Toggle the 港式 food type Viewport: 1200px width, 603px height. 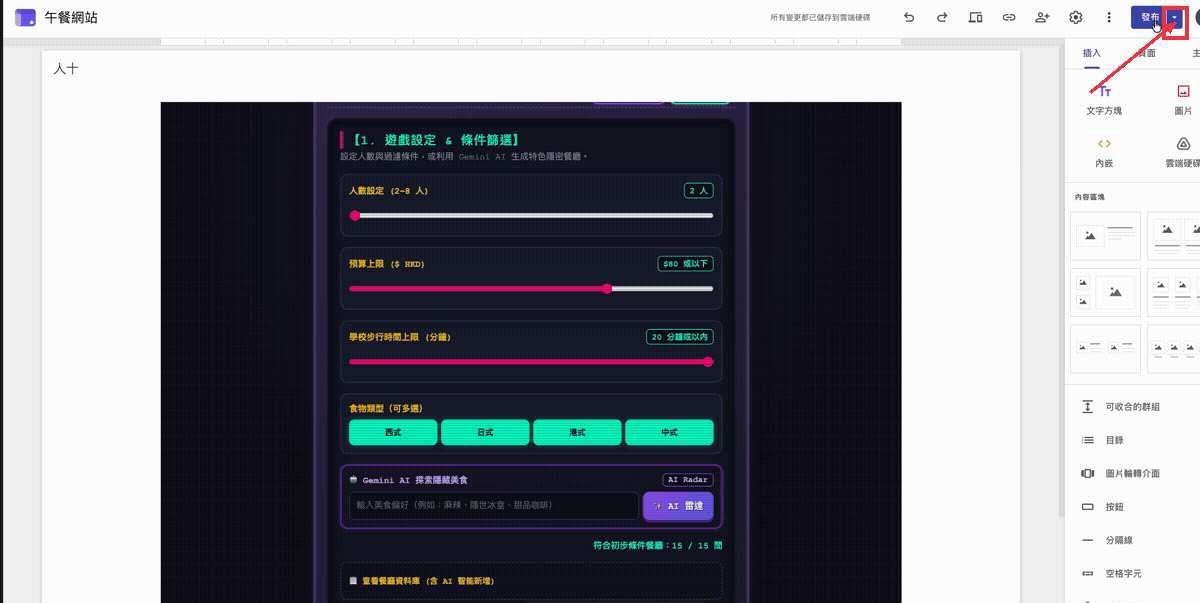(x=577, y=432)
